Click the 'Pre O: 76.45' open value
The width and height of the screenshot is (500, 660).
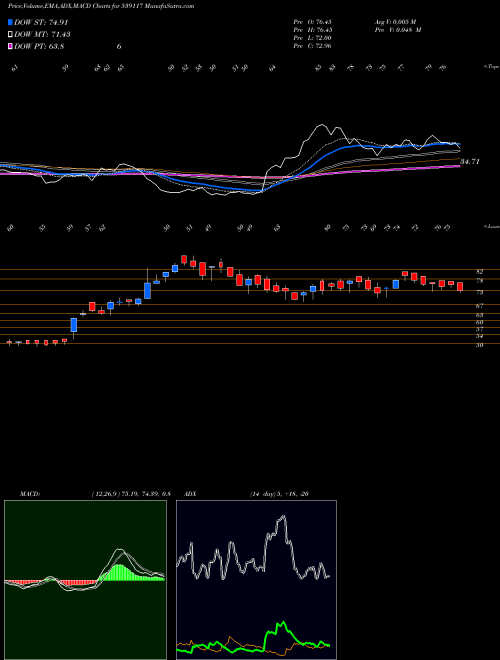click(x=312, y=21)
